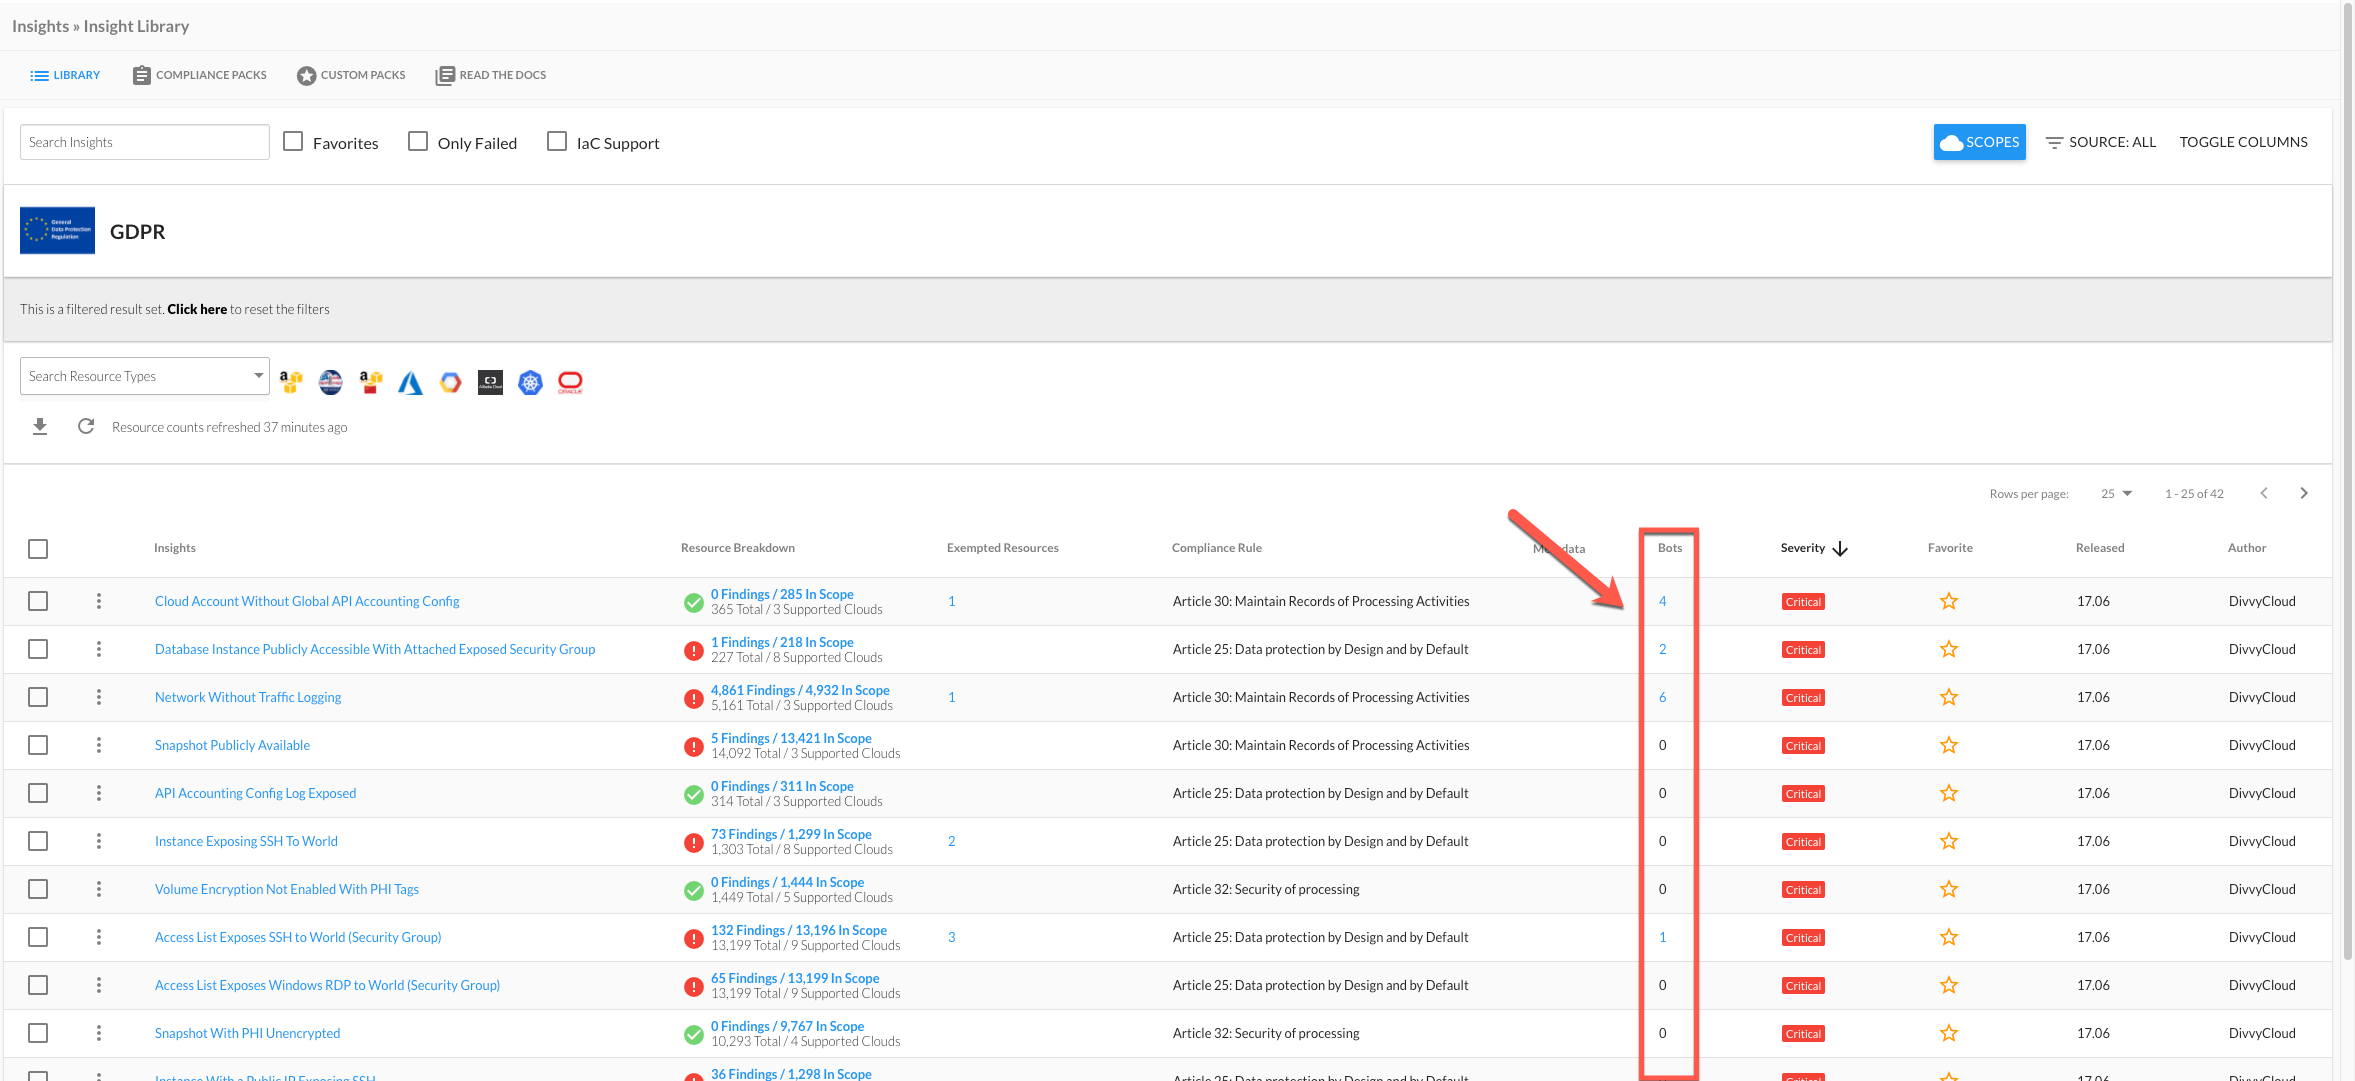Change rows per page dropdown
The height and width of the screenshot is (1081, 2355).
[x=2116, y=493]
